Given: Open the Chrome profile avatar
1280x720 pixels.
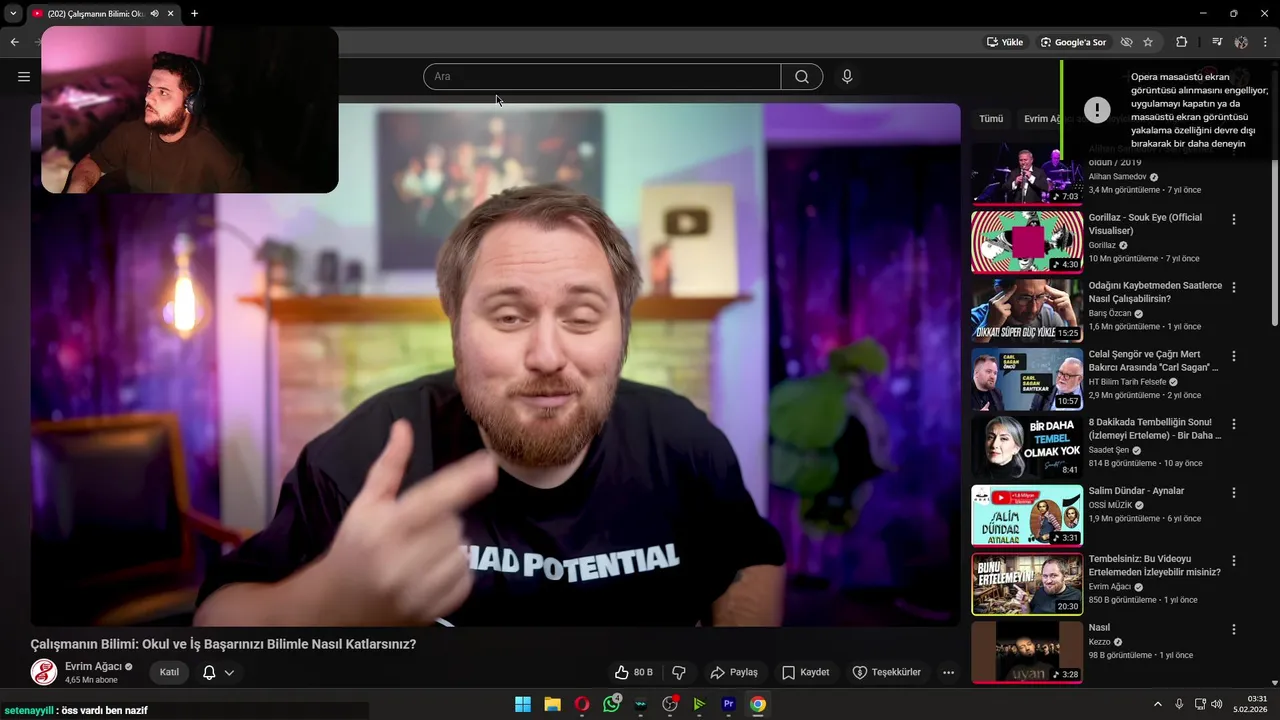Looking at the screenshot, I should (x=1241, y=42).
